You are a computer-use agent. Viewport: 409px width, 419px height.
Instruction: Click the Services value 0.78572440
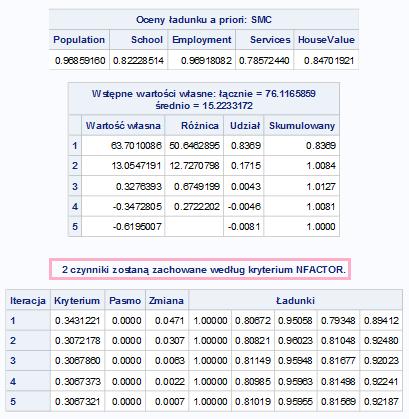click(265, 61)
